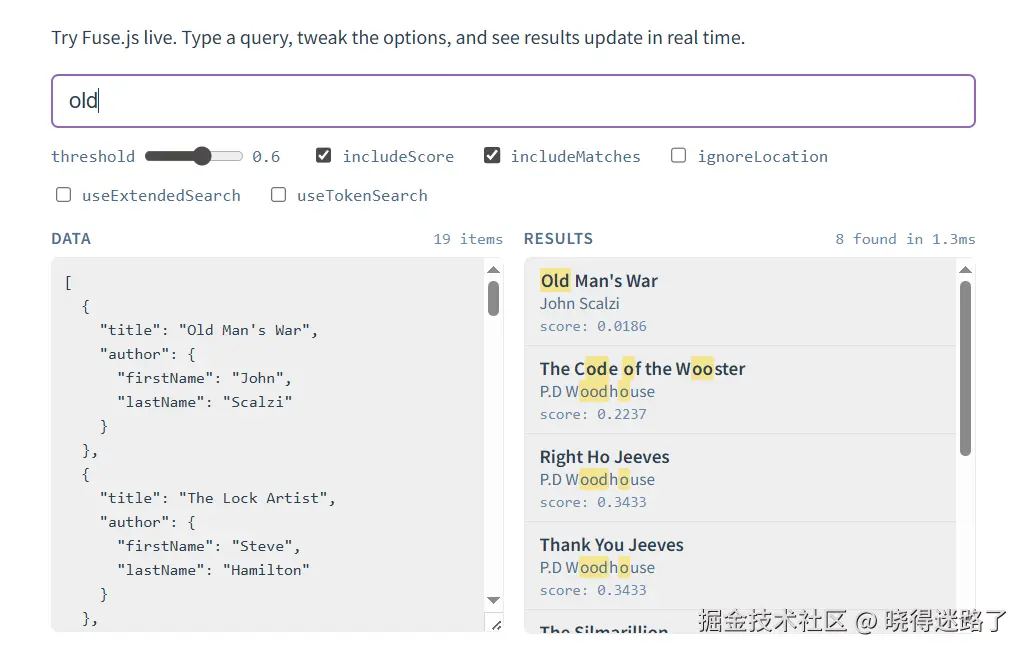Screen dimensions: 1028x654
Task: Click inside the JSON data editor
Action: [x=270, y=450]
